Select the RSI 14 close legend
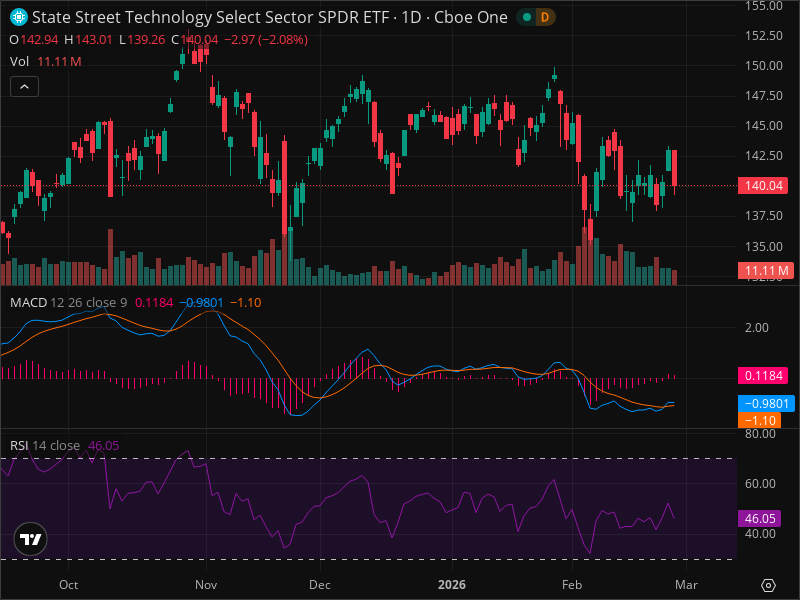The width and height of the screenshot is (800, 600). pyautogui.click(x=45, y=445)
